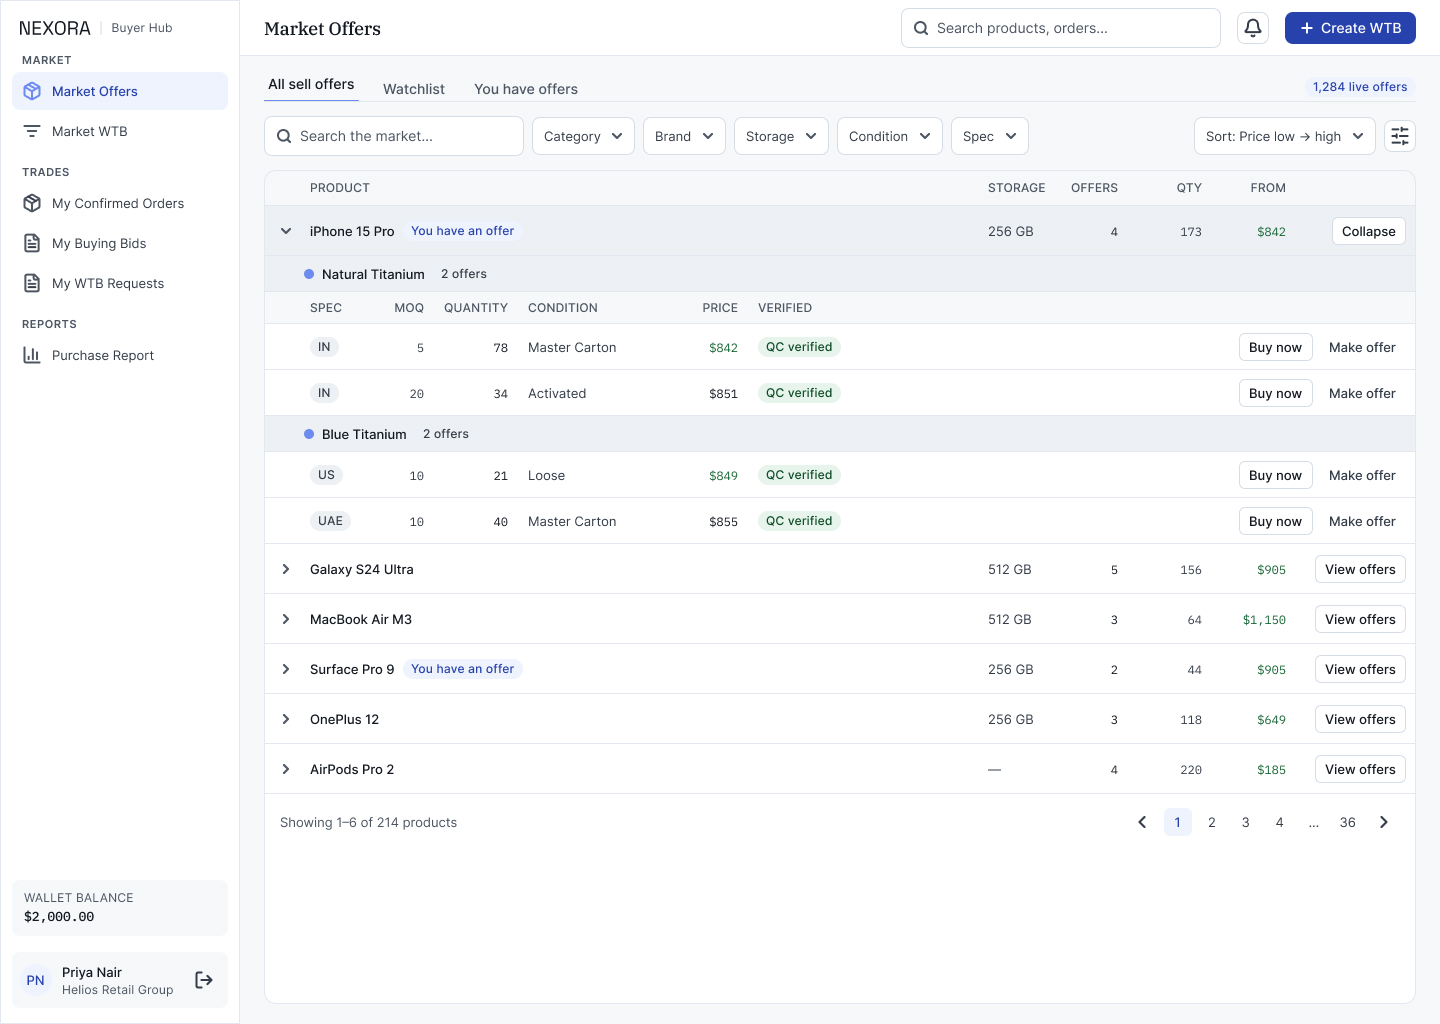The image size is (1440, 1024).
Task: Click the PN user avatar
Action: coord(36,980)
